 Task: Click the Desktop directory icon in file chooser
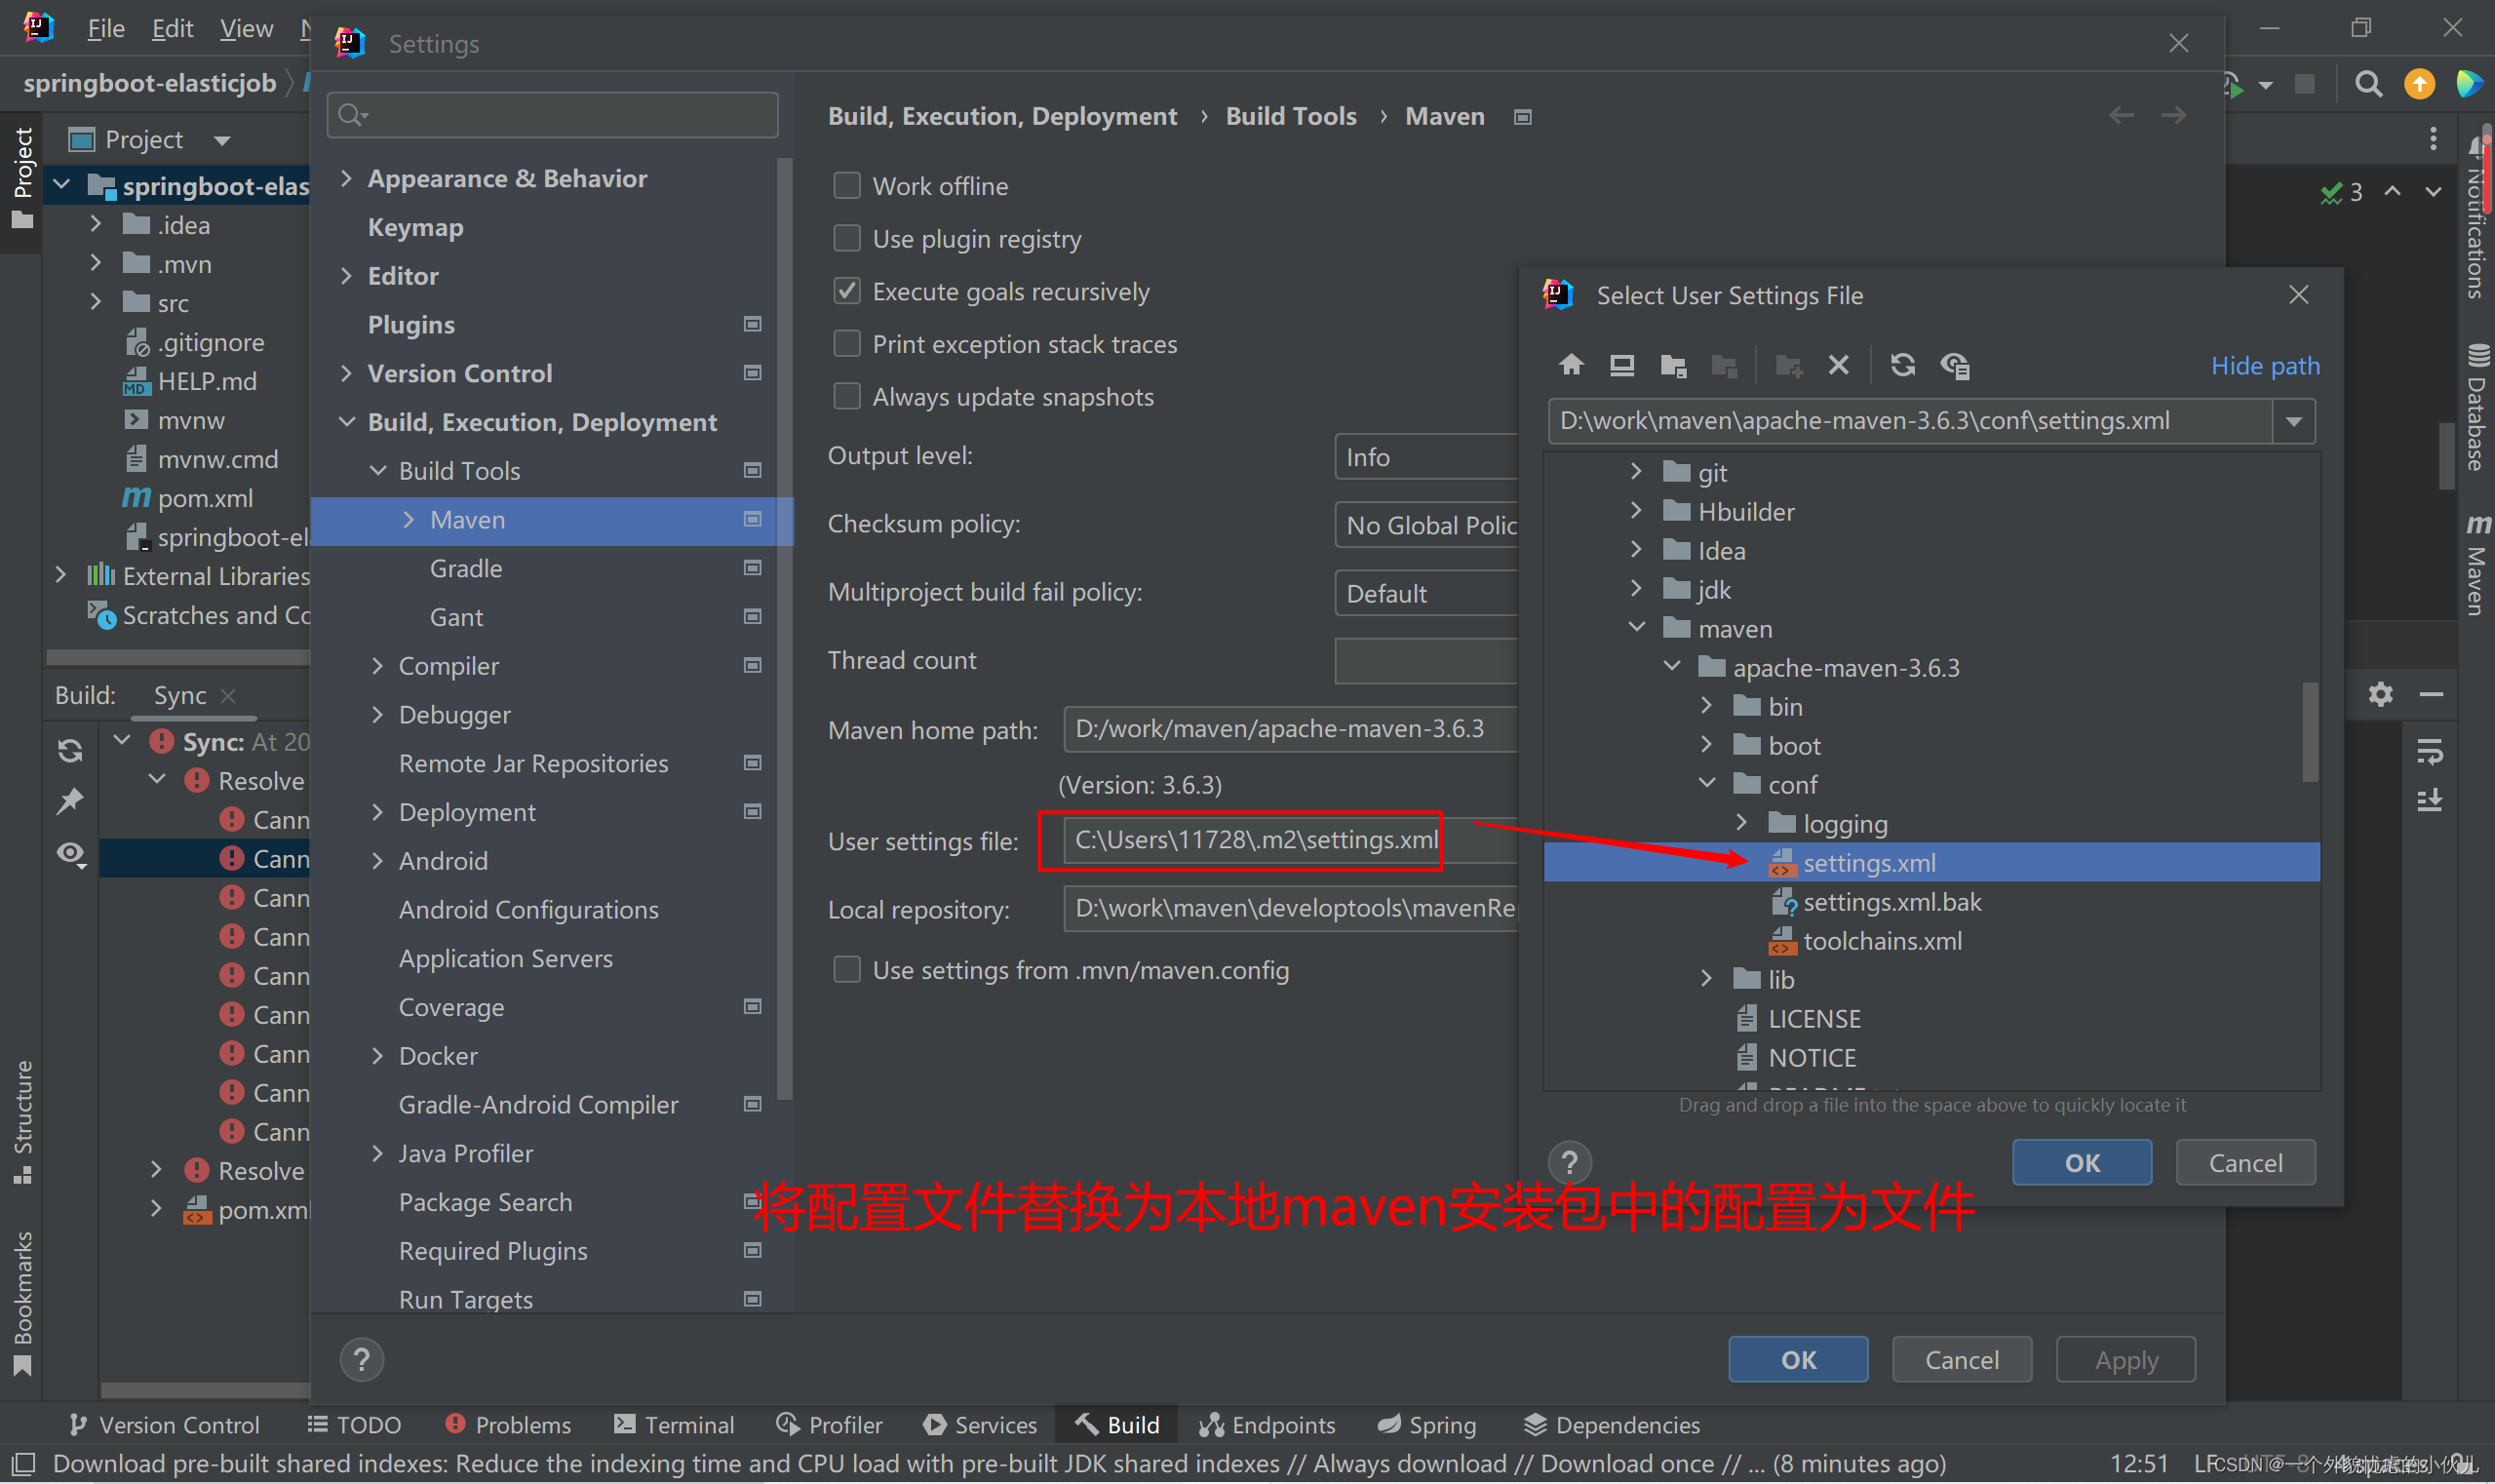pyautogui.click(x=1622, y=365)
